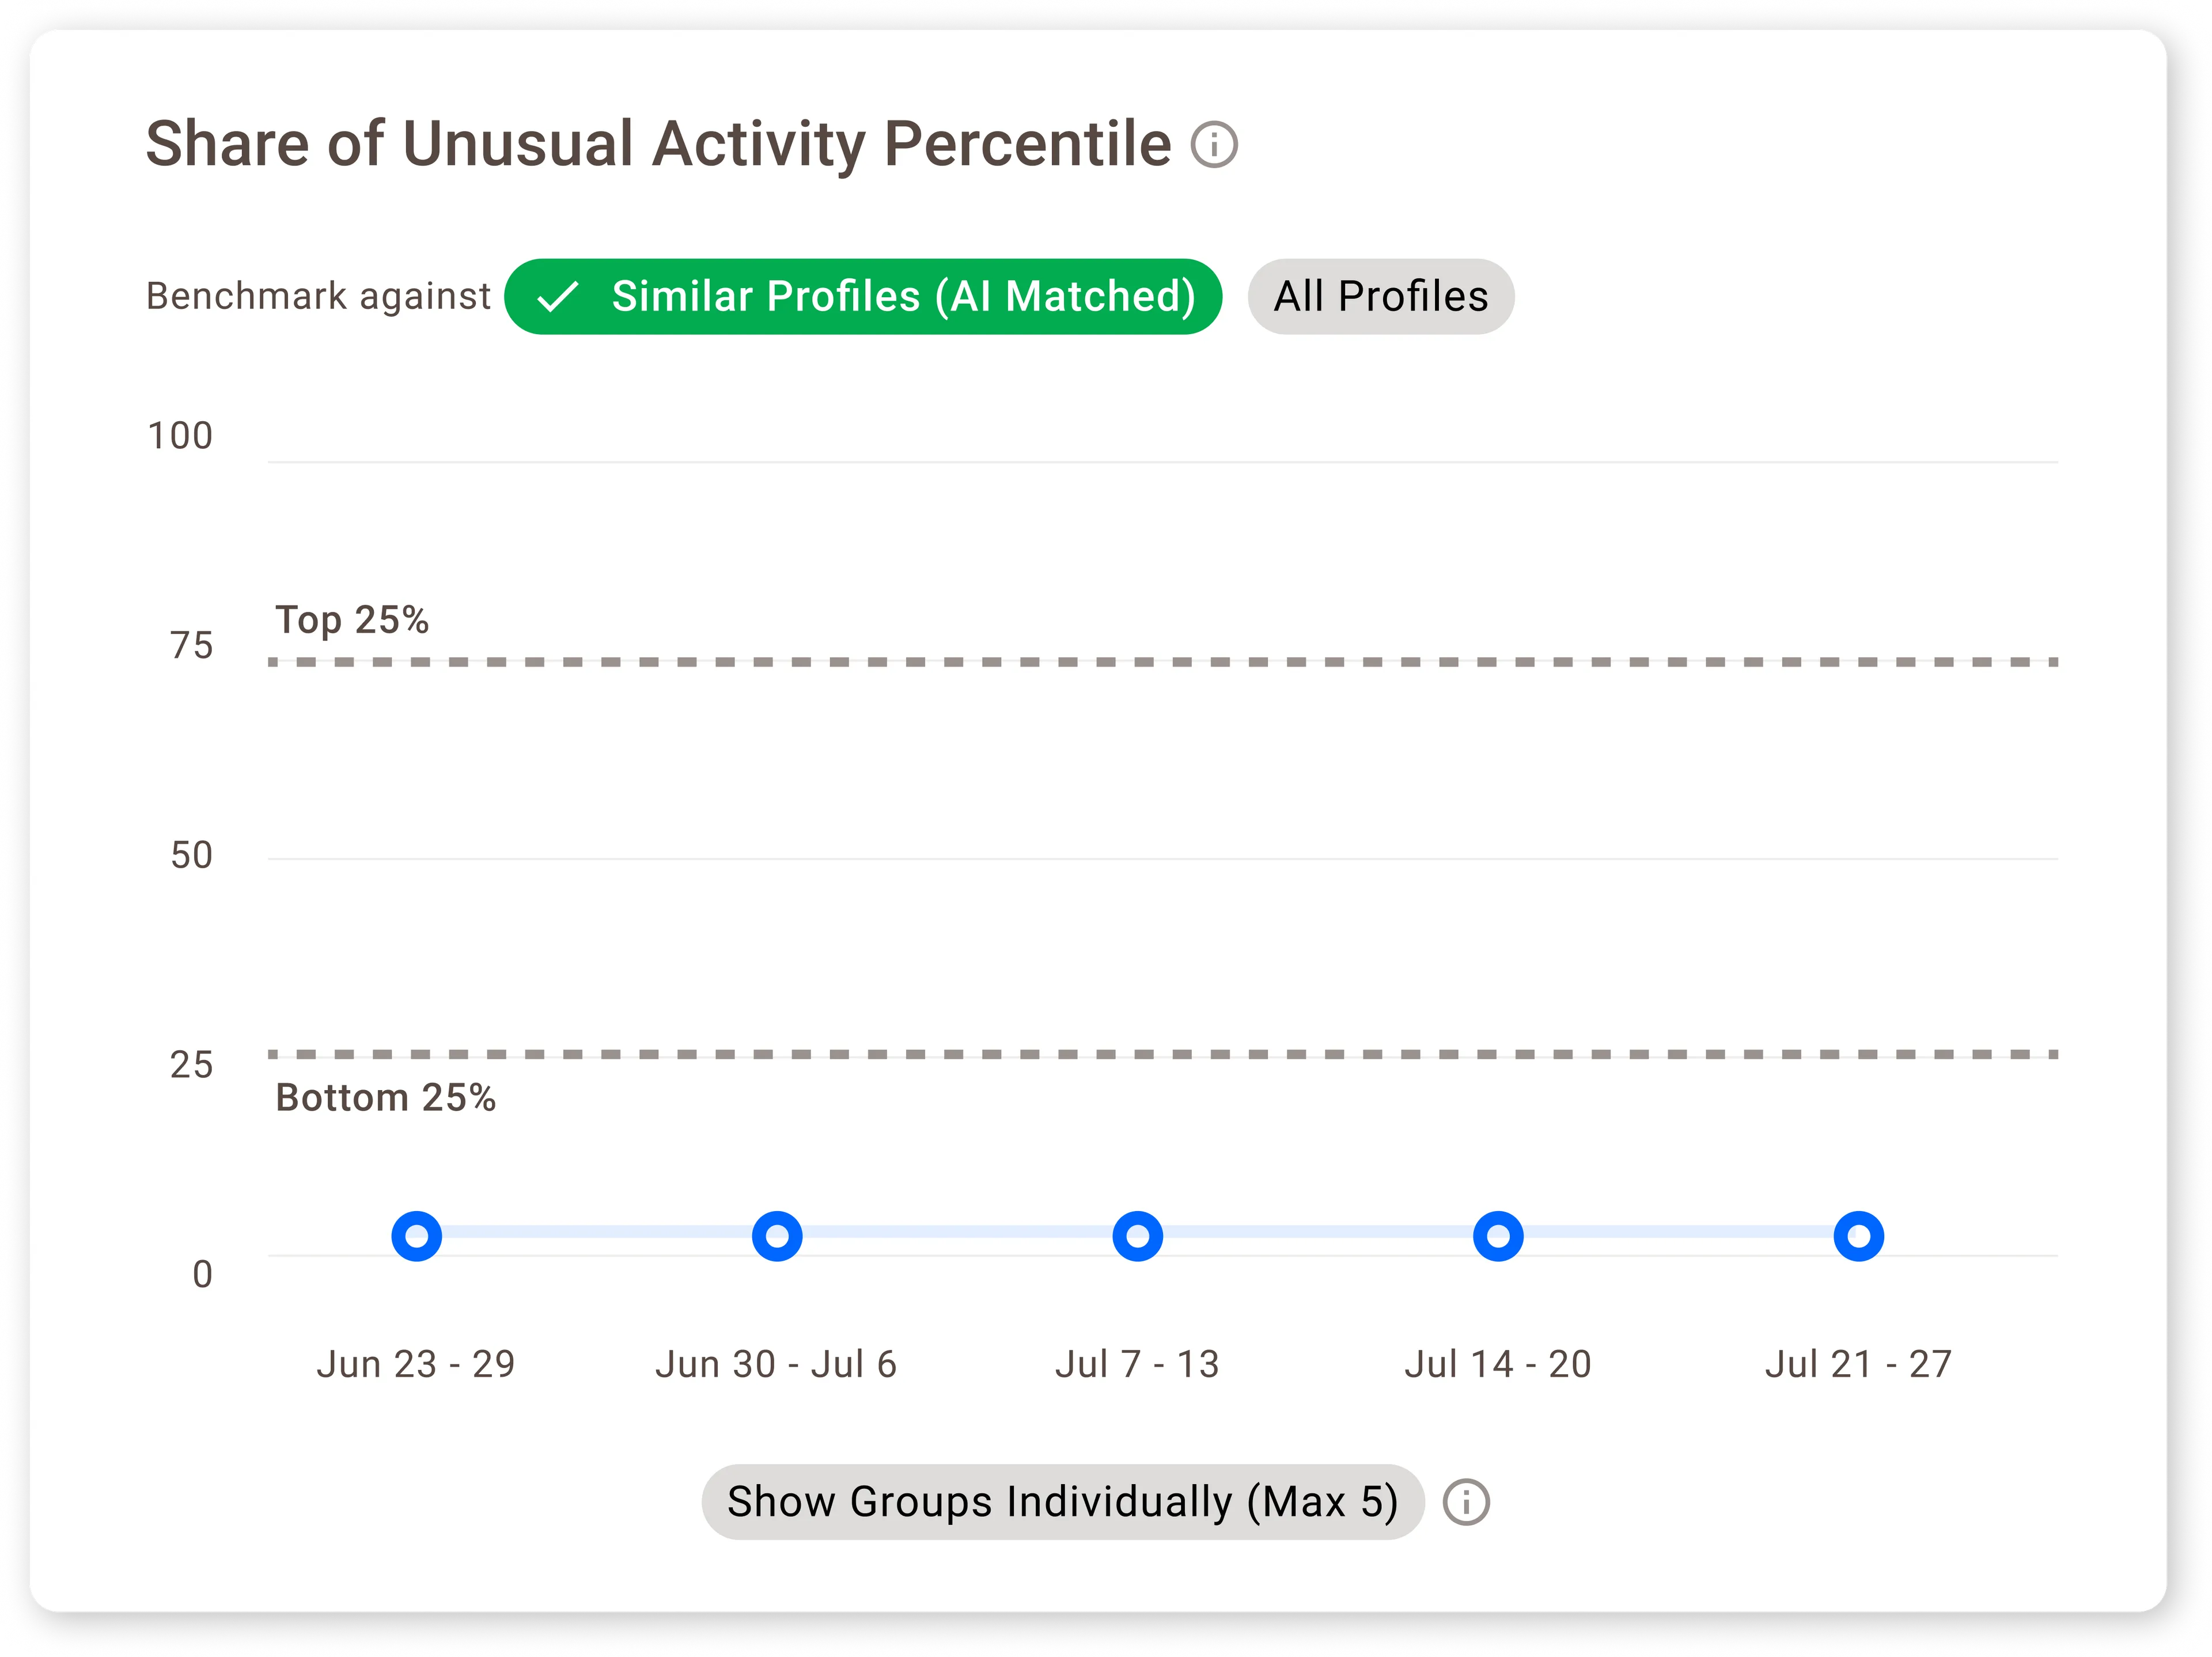Click checkmark icon in Similar Profiles chip
The image size is (2212, 1657).
[557, 296]
